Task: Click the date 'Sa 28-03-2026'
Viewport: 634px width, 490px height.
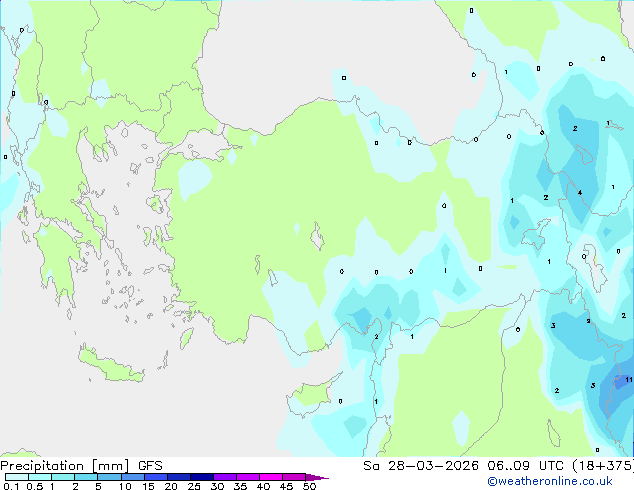Action: [421, 466]
